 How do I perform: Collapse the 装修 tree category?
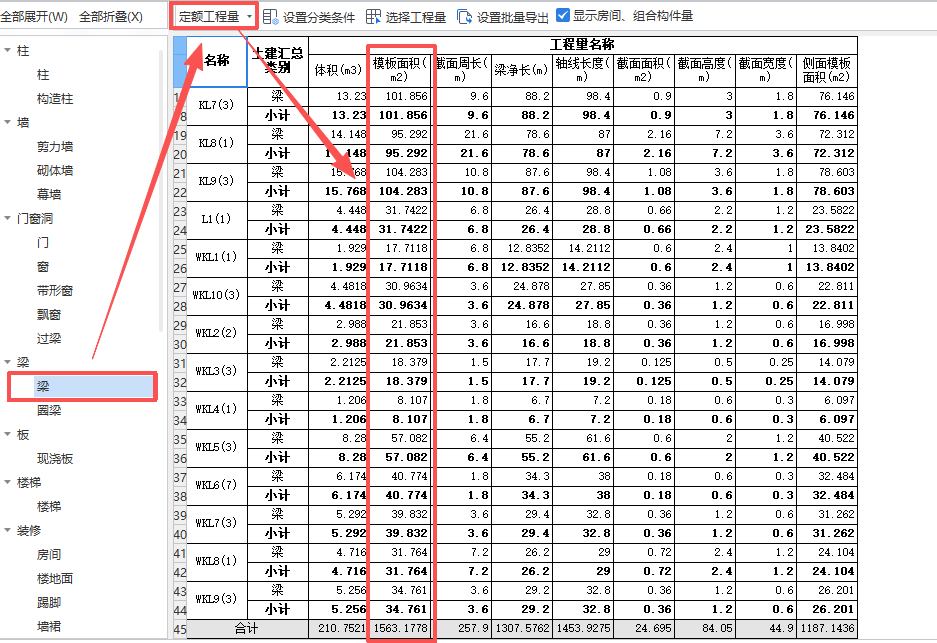click(x=8, y=530)
